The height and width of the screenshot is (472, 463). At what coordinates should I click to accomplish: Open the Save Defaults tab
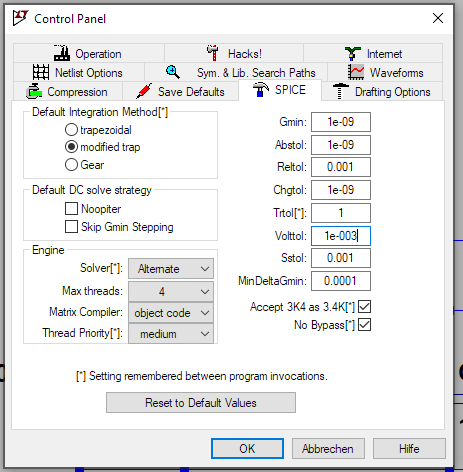click(181, 91)
